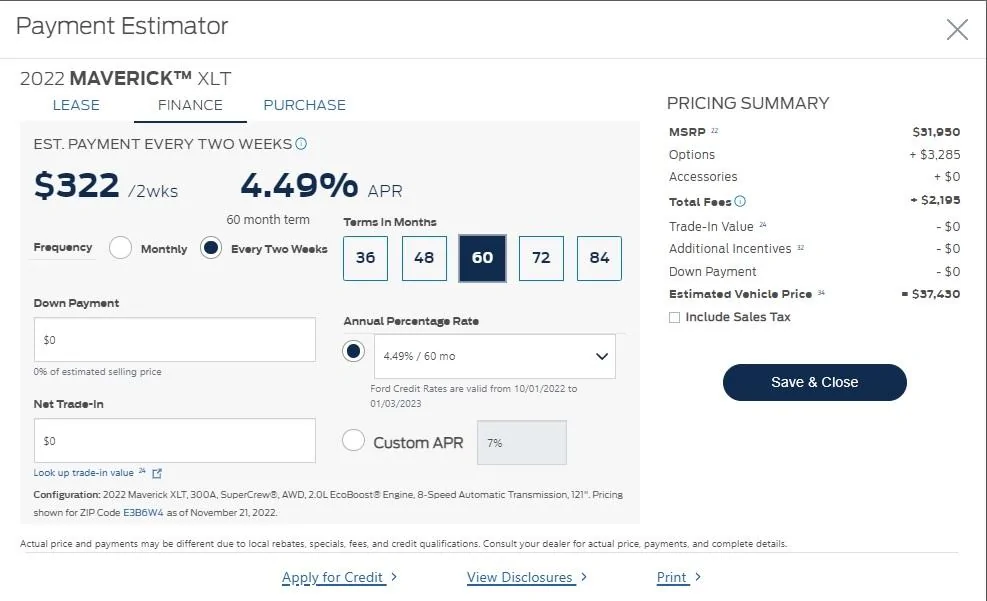The height and width of the screenshot is (601, 987).
Task: Click the Options + $3,285 value
Action: [935, 155]
